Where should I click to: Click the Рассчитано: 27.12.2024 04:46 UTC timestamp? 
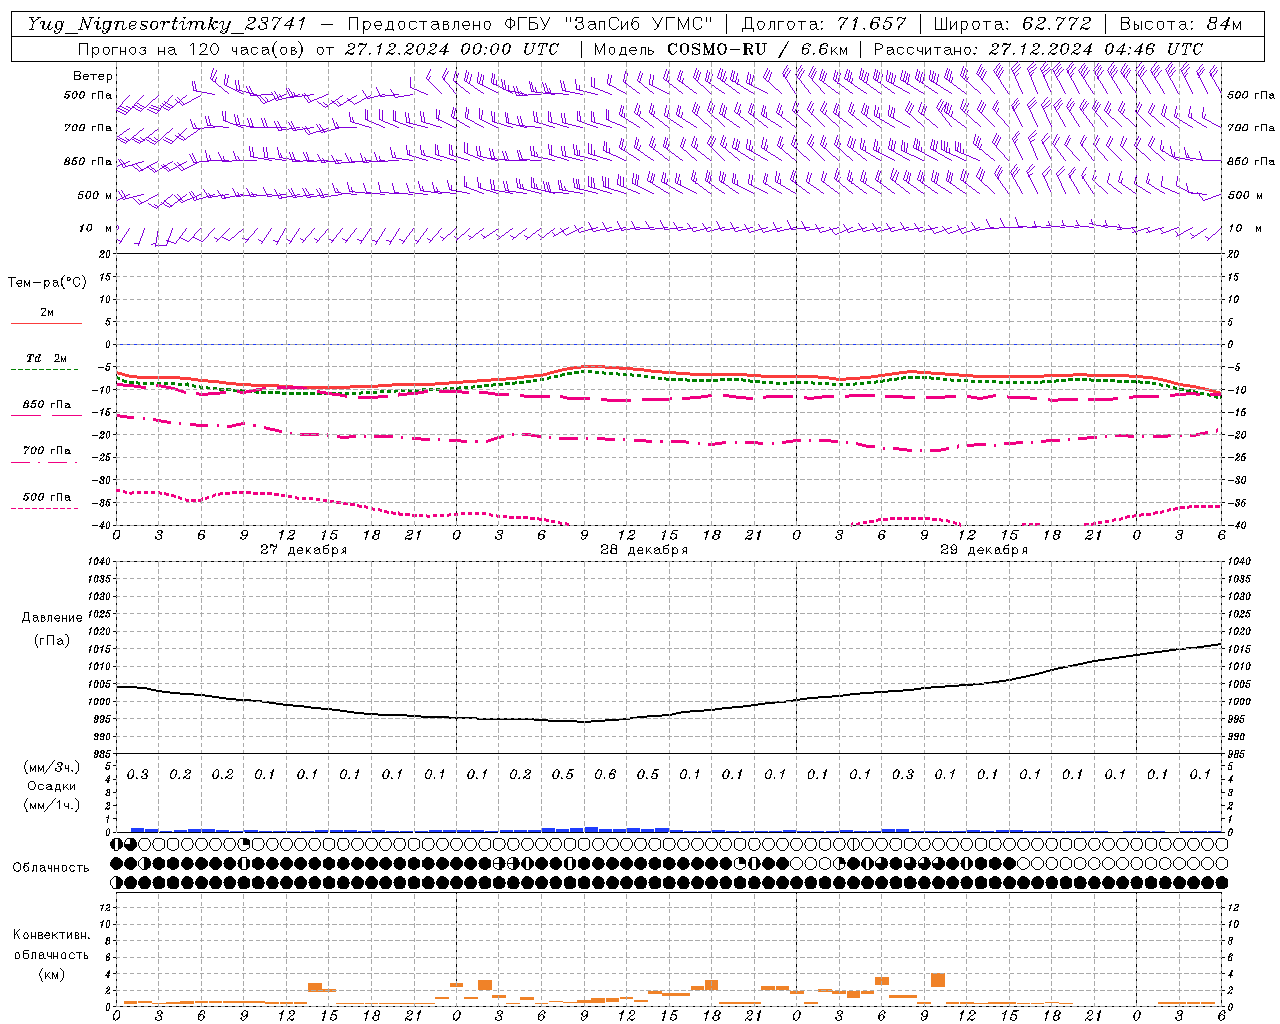(1038, 49)
